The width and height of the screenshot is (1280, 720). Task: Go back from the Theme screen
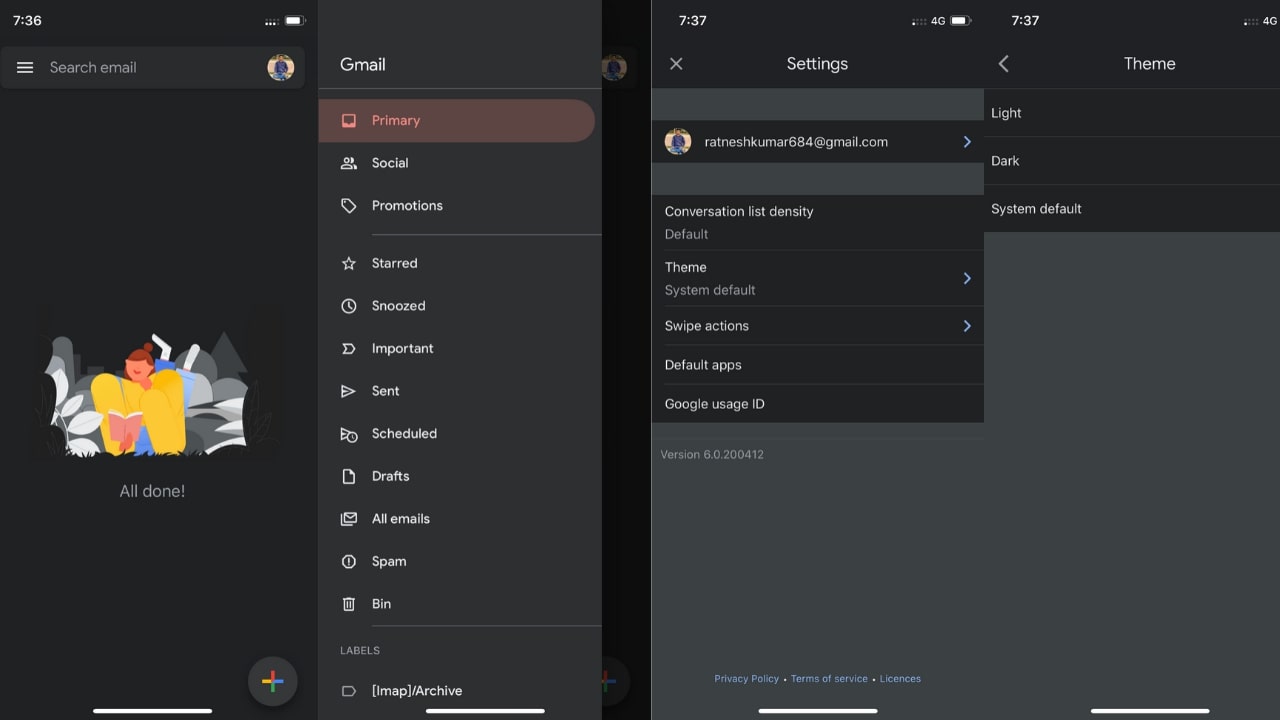(x=1004, y=64)
